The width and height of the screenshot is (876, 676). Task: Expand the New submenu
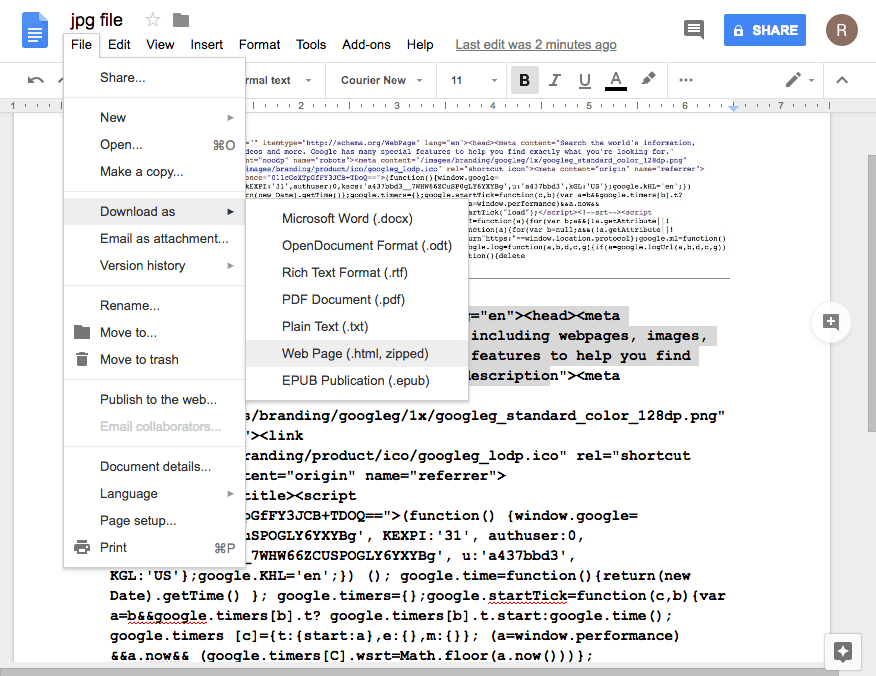pos(155,117)
